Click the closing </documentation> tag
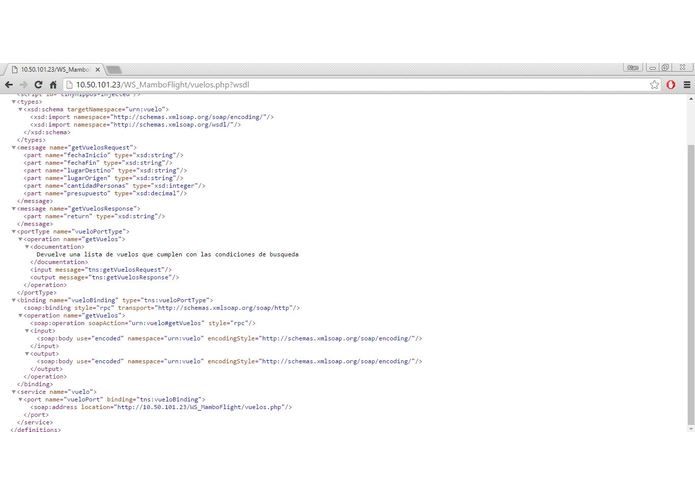This screenshot has height=494, width=695. [x=59, y=262]
